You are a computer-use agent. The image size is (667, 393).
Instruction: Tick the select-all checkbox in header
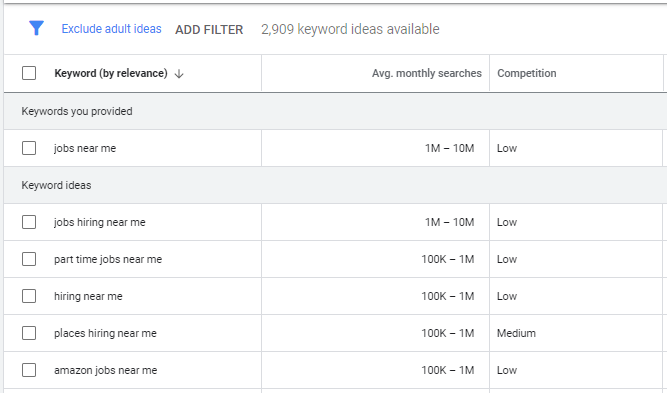pyautogui.click(x=29, y=73)
